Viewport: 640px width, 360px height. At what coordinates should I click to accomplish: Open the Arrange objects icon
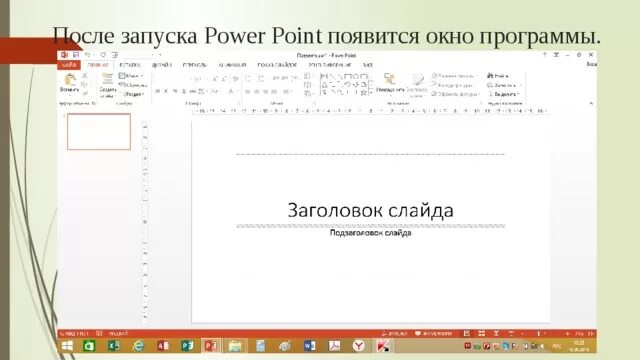click(390, 79)
